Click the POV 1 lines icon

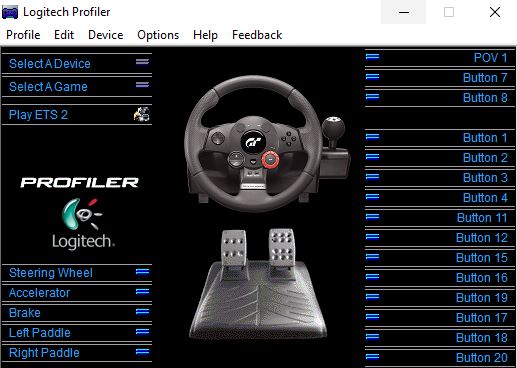[x=372, y=57]
